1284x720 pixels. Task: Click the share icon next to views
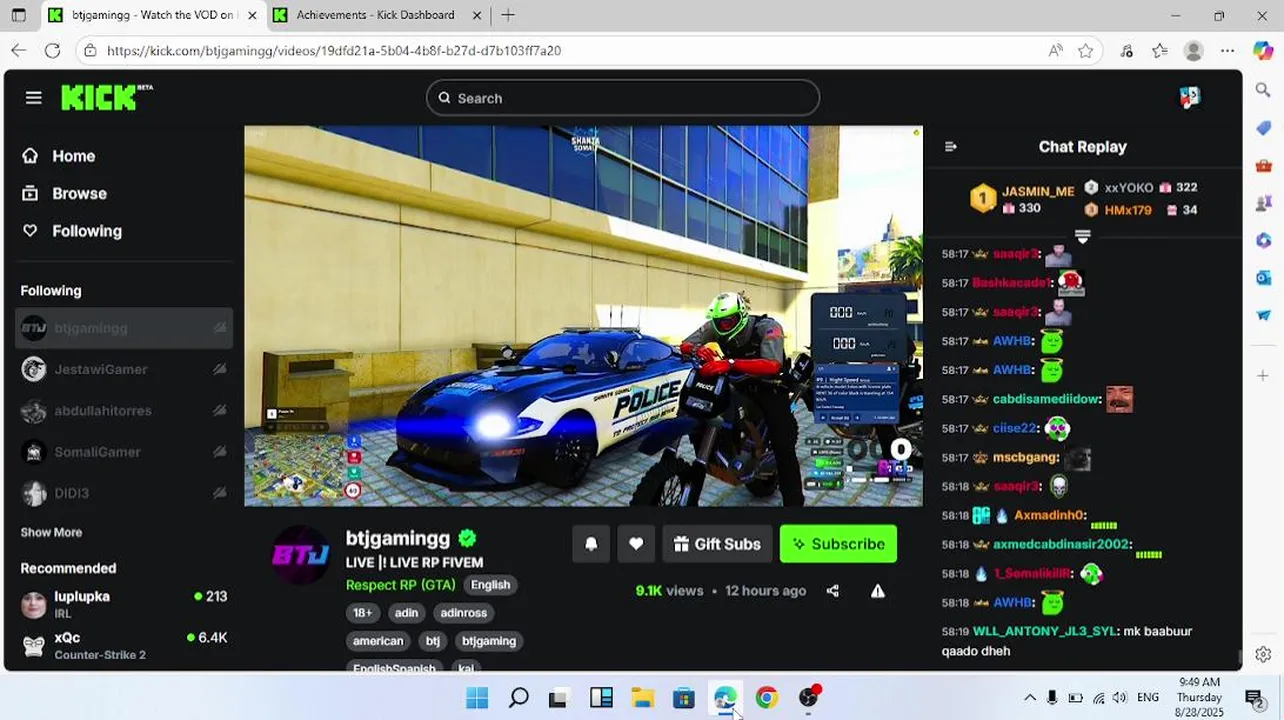[833, 591]
